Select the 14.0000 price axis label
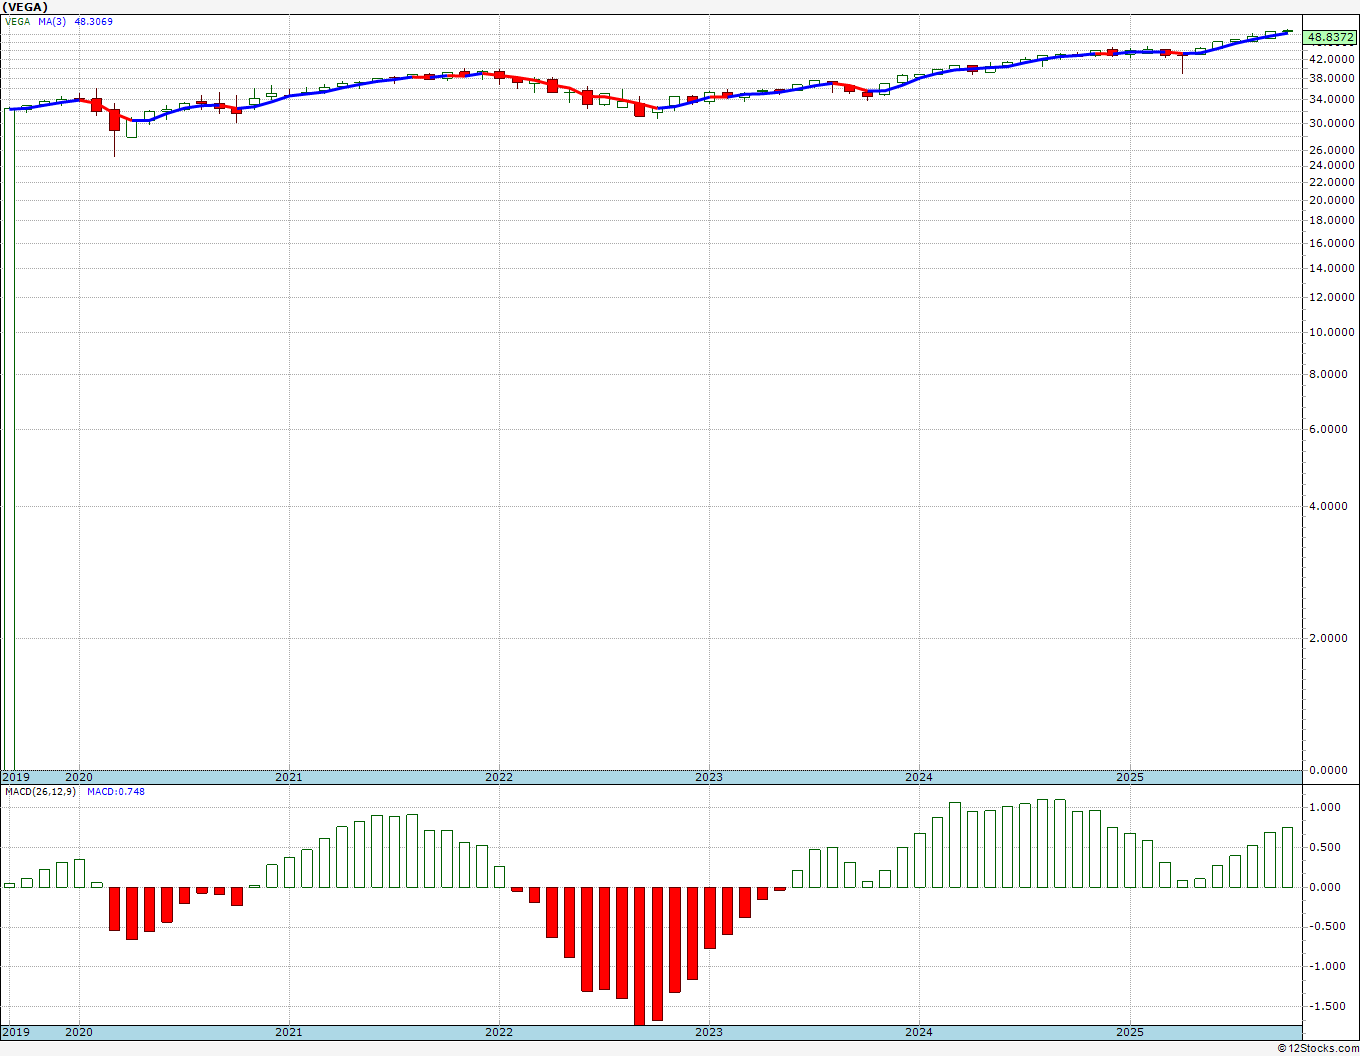 point(1331,268)
